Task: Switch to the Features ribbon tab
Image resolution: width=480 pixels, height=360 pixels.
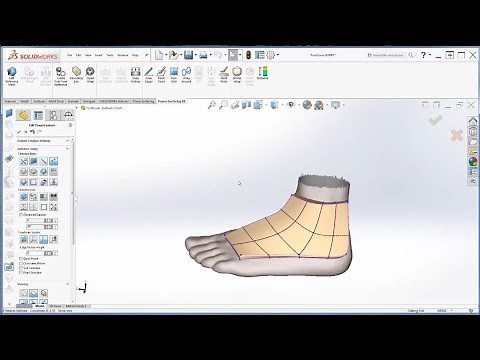Action: point(10,101)
